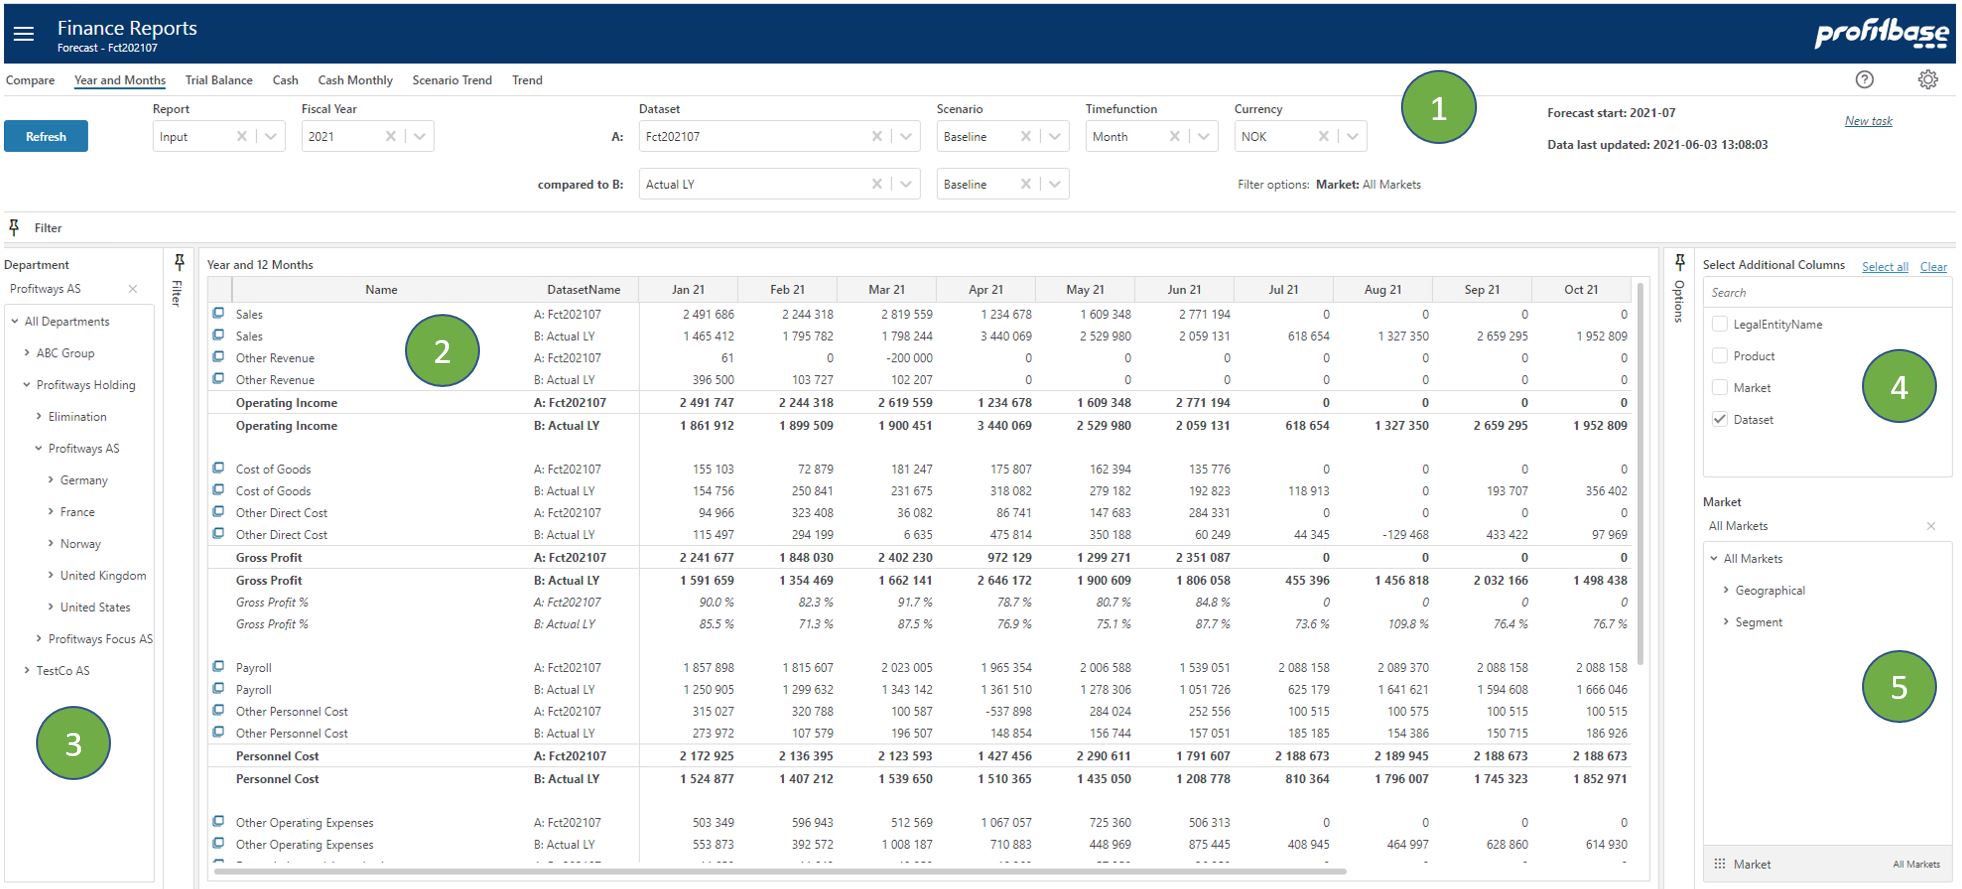The width and height of the screenshot is (1962, 889).
Task: Open the help question mark icon
Action: coord(1864,80)
